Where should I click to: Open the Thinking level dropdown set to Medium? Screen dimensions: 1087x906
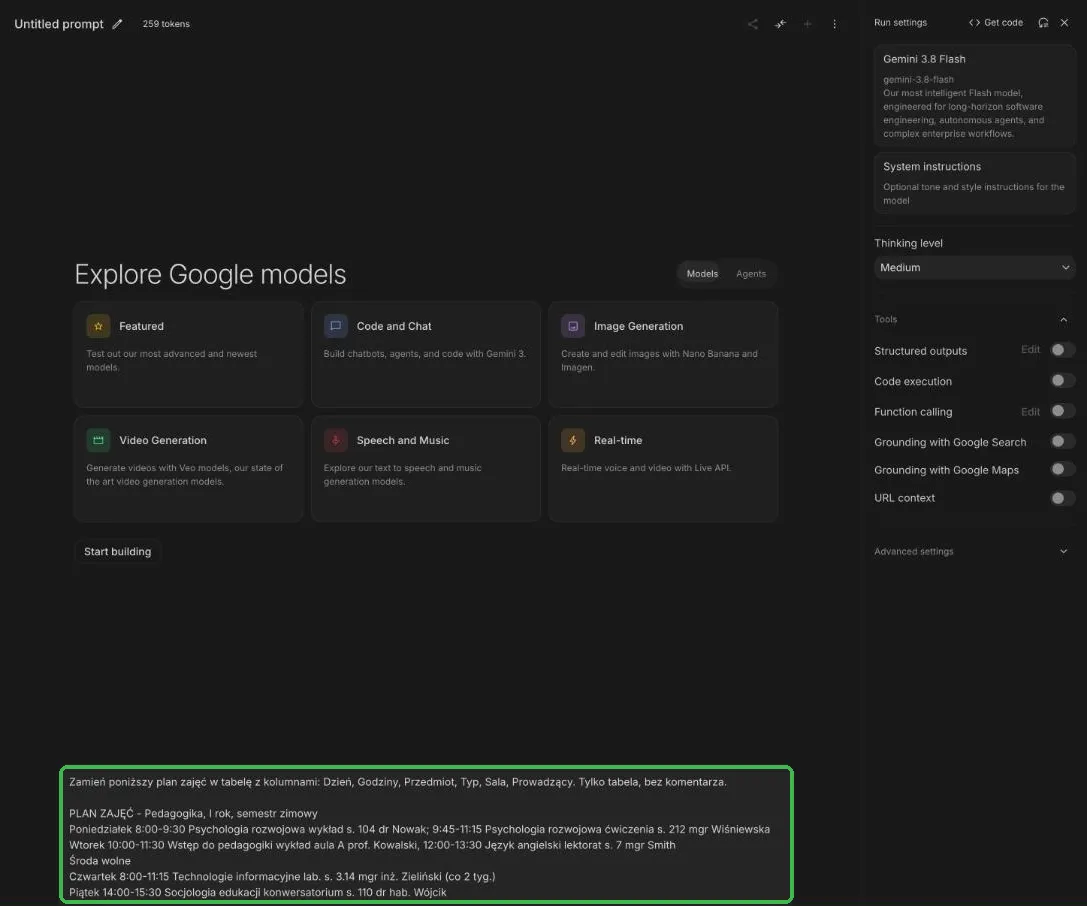tap(975, 268)
